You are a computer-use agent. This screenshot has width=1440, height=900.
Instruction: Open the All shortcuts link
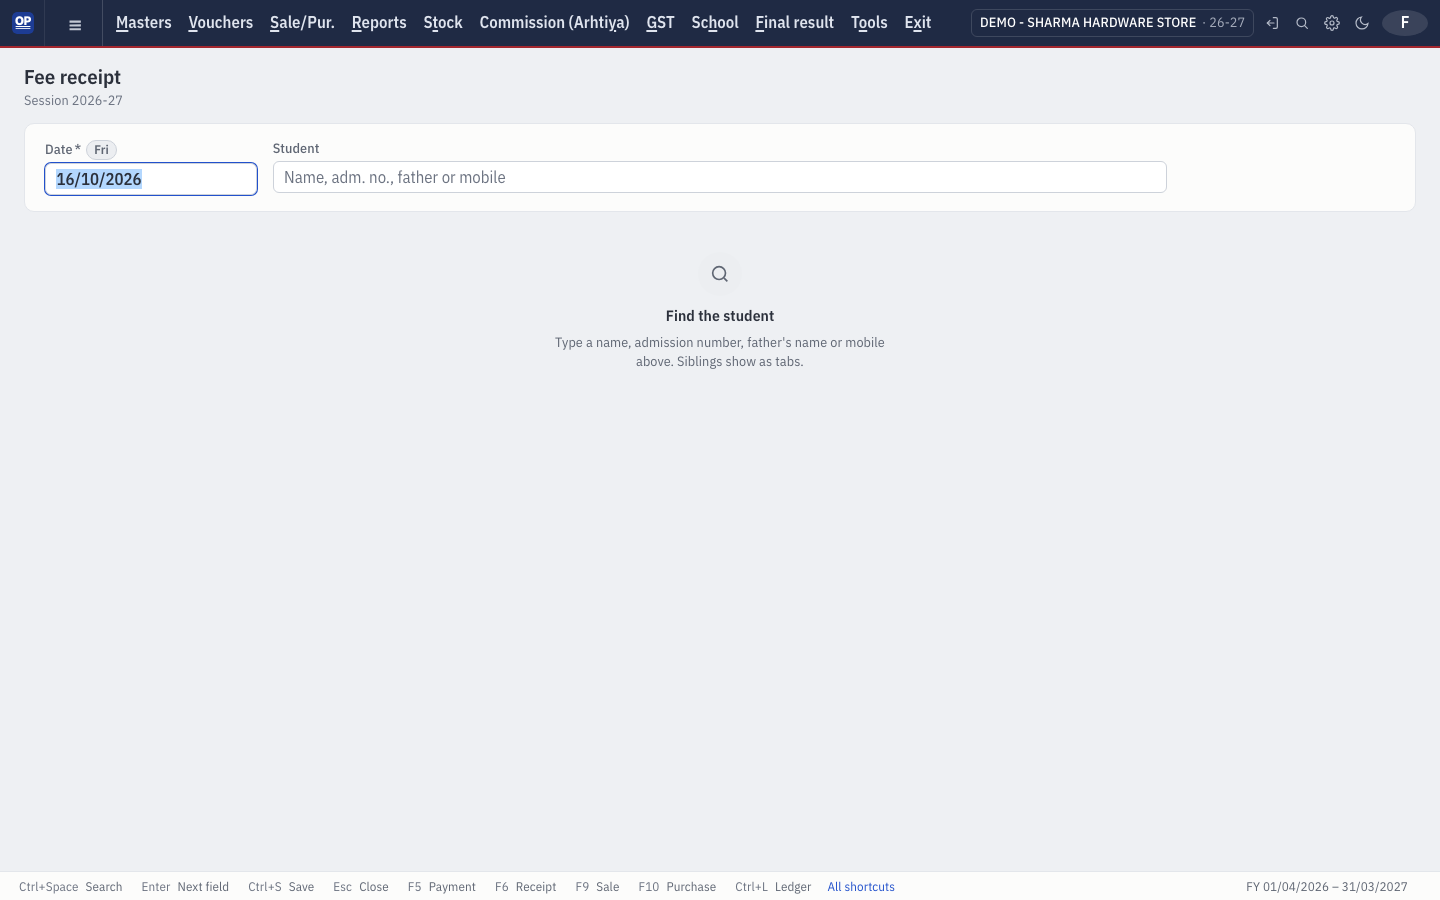[x=861, y=887]
